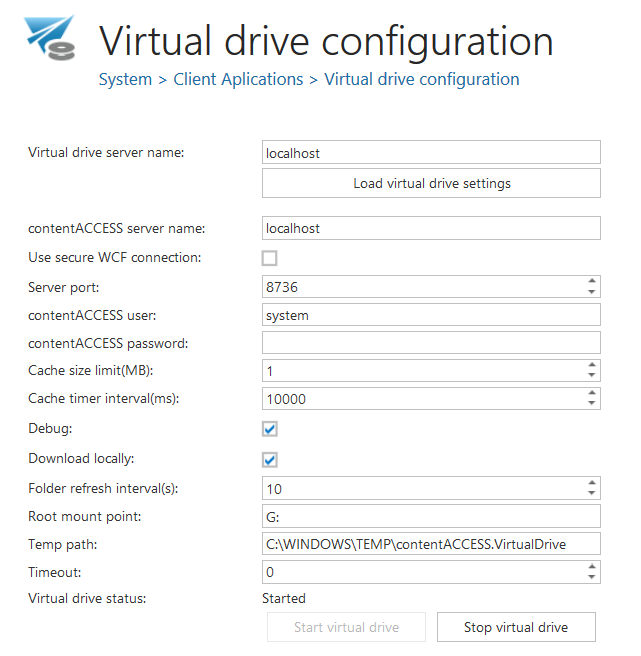Disable the Download locally checkbox
The width and height of the screenshot is (641, 656).
[270, 460]
